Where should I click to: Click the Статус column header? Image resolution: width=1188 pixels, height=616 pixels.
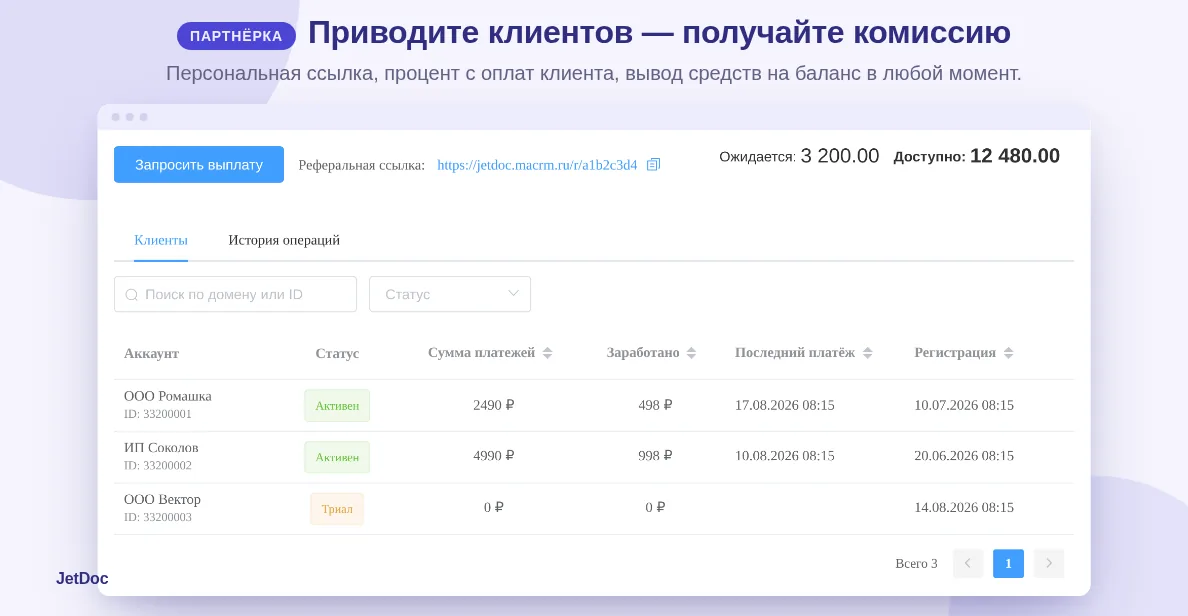coord(337,353)
